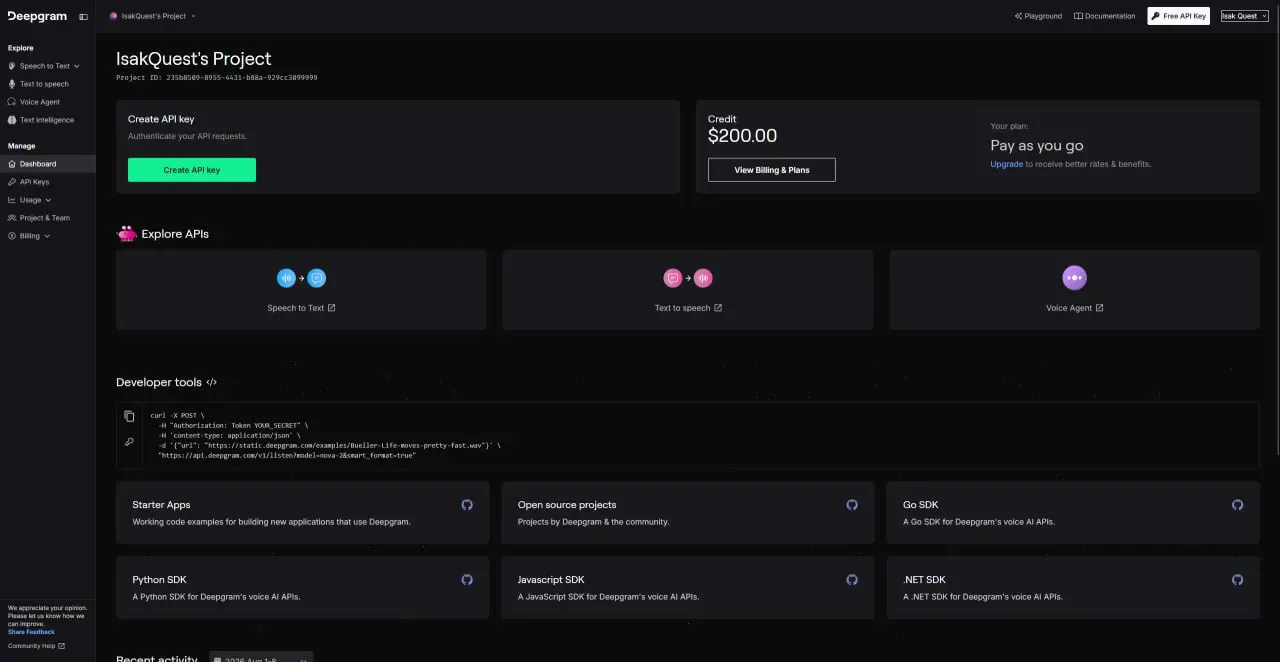Viewport: 1280px width, 662px height.
Task: Click the Developer tools heading
Action: (159, 382)
